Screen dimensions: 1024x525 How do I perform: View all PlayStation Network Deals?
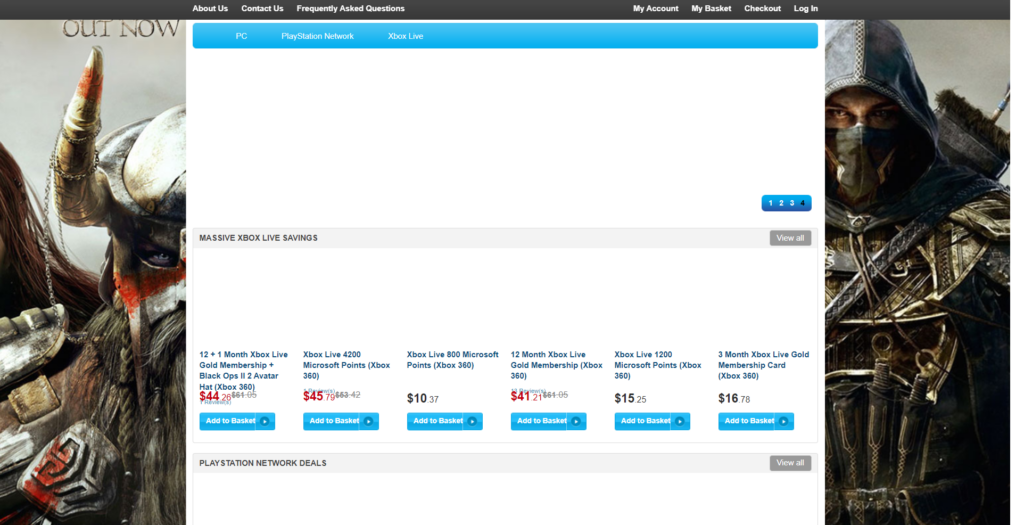pos(790,463)
